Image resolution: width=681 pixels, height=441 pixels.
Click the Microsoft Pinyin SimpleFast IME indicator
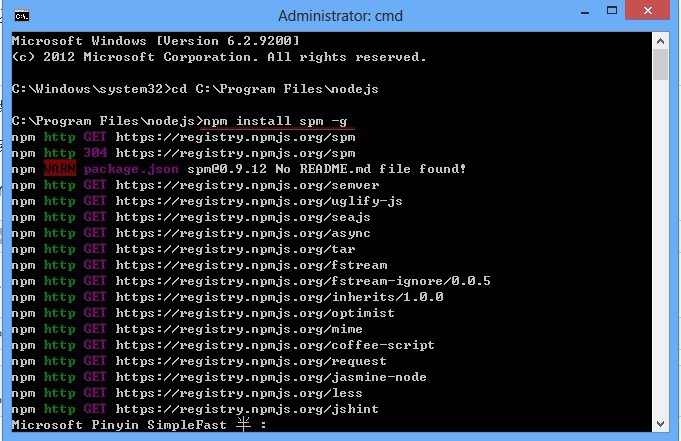point(119,424)
